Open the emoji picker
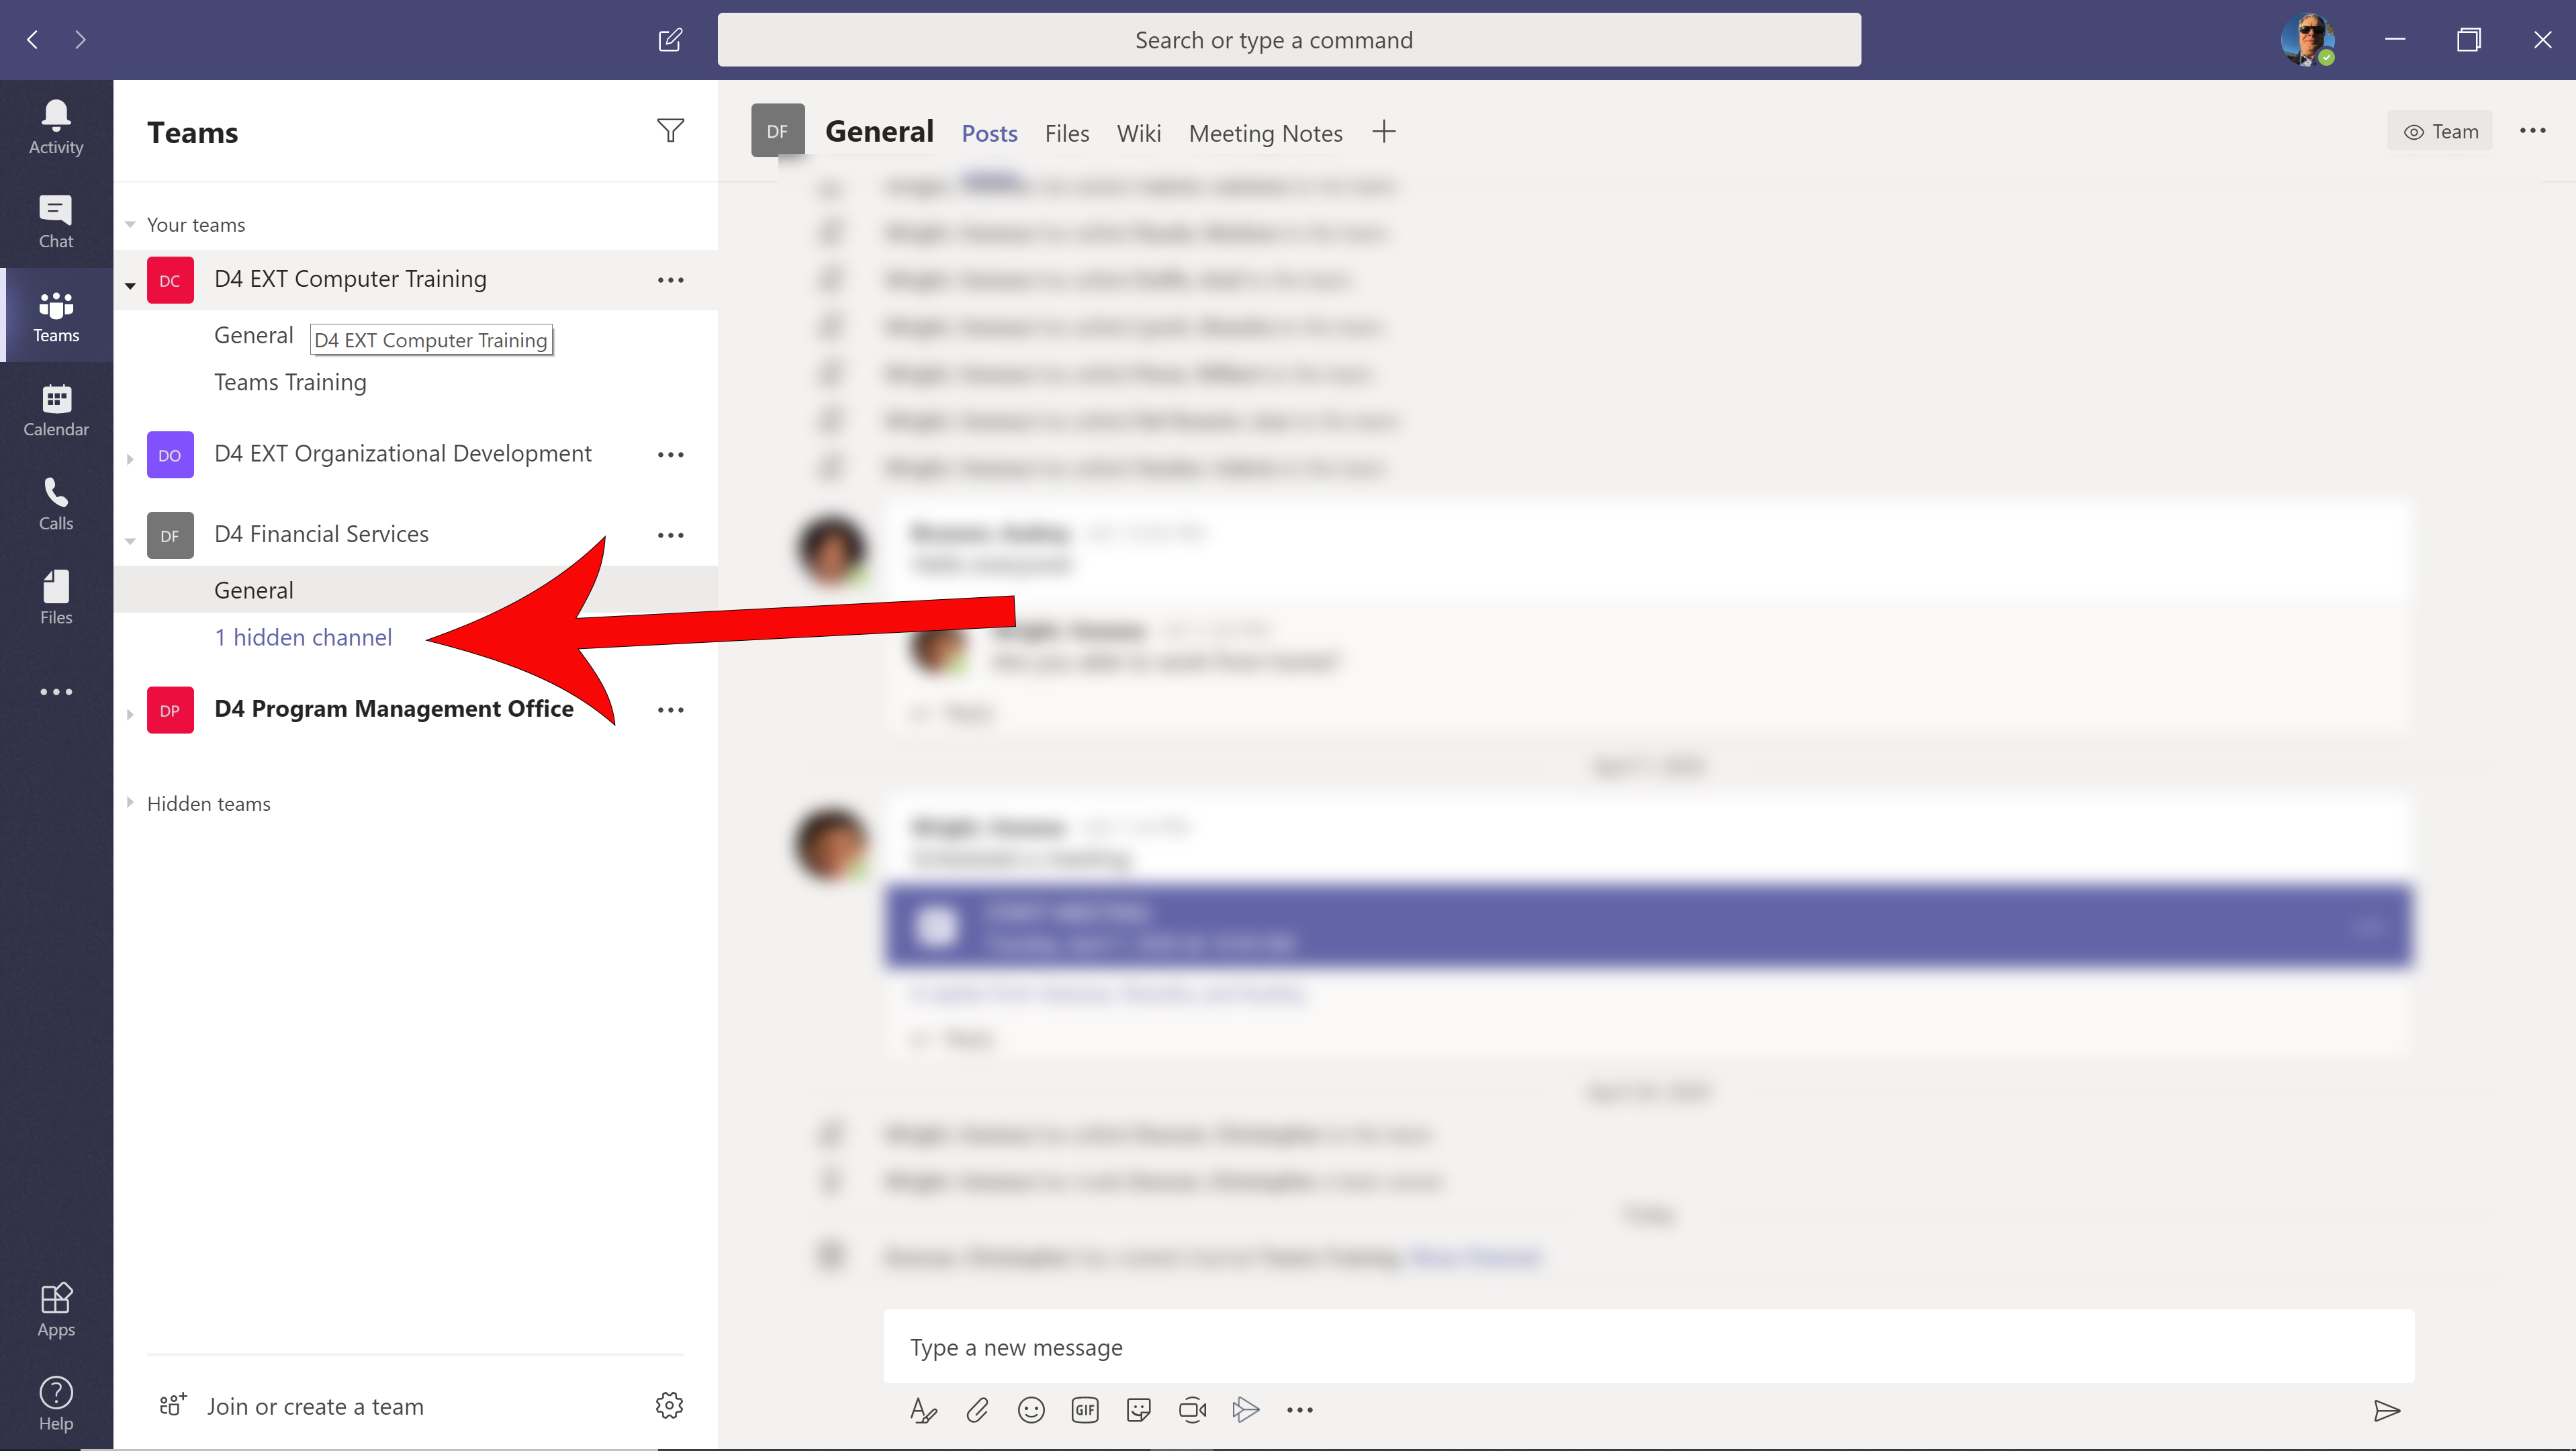Screen dimensions: 2576x1451 point(1031,1410)
